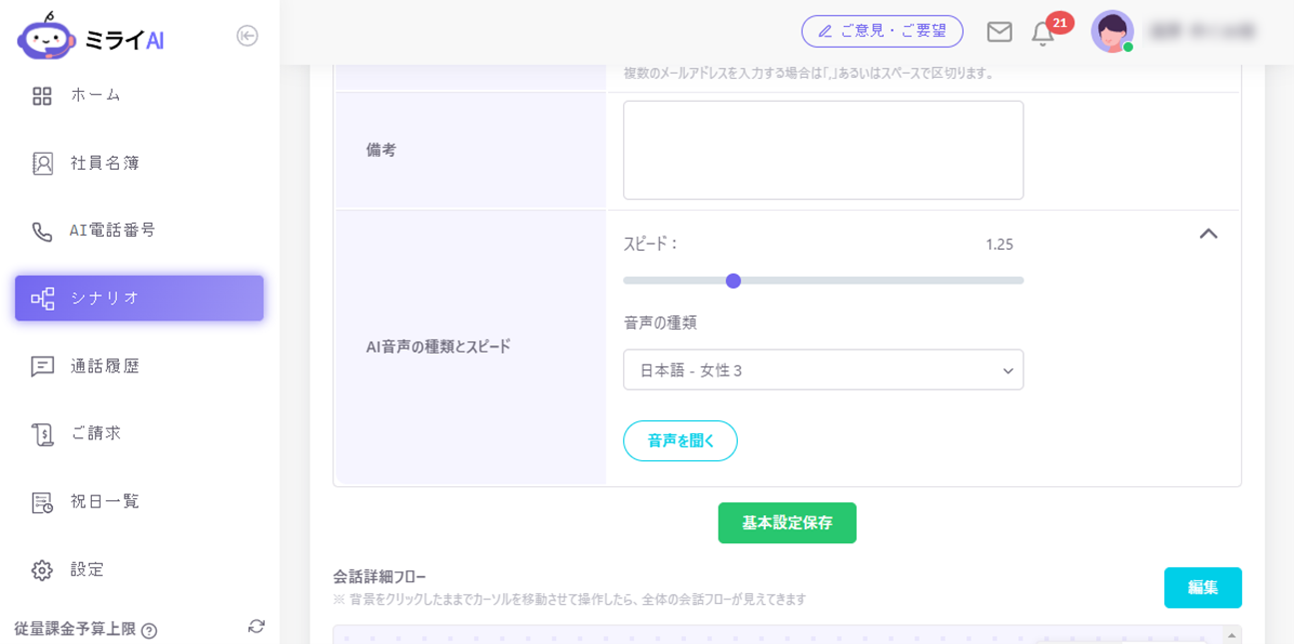The image size is (1294, 644).
Task: Open 設定 settings in the sidebar
Action: (x=87, y=569)
